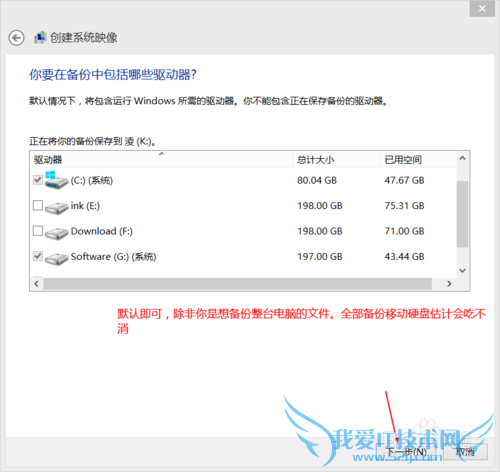Click the drive list scroll down arrow
The width and height of the screenshot is (500, 472).
click(x=462, y=270)
